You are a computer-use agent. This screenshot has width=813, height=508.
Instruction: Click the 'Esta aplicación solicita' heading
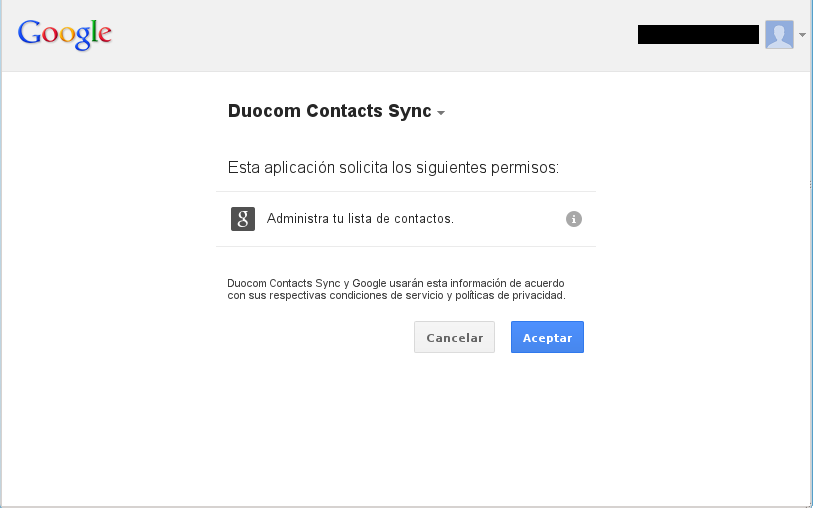(393, 167)
